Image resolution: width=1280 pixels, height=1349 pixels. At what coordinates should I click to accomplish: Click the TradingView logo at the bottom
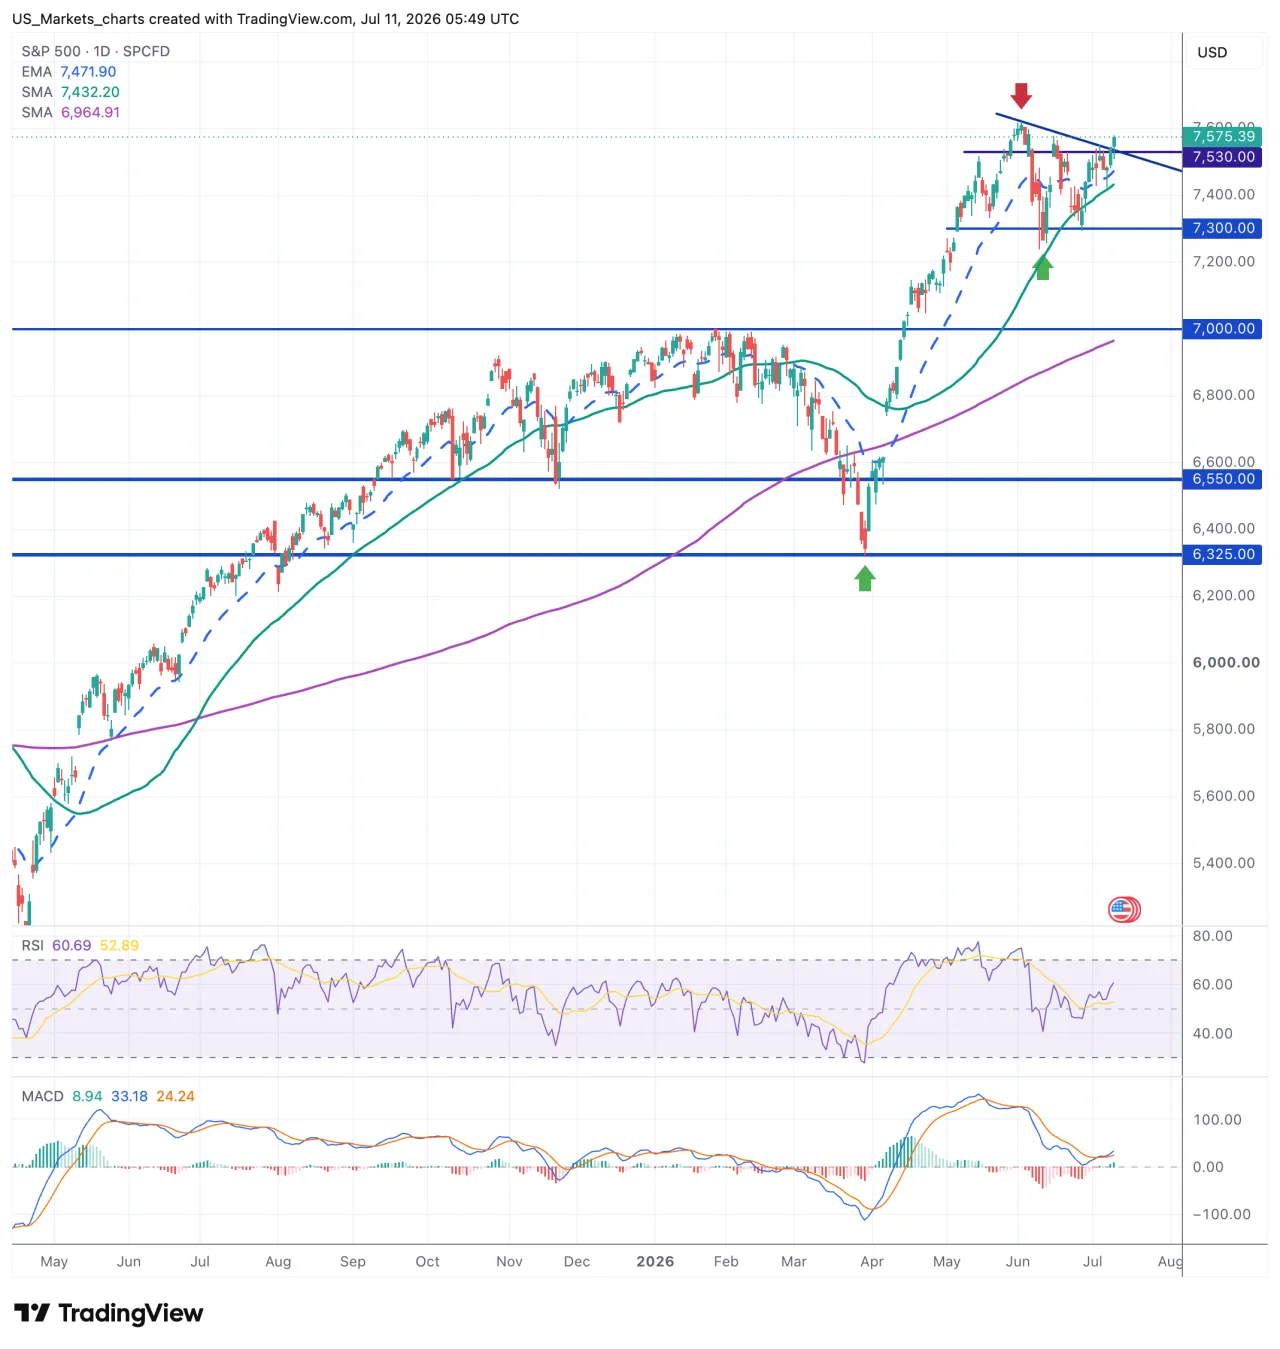(x=108, y=1313)
